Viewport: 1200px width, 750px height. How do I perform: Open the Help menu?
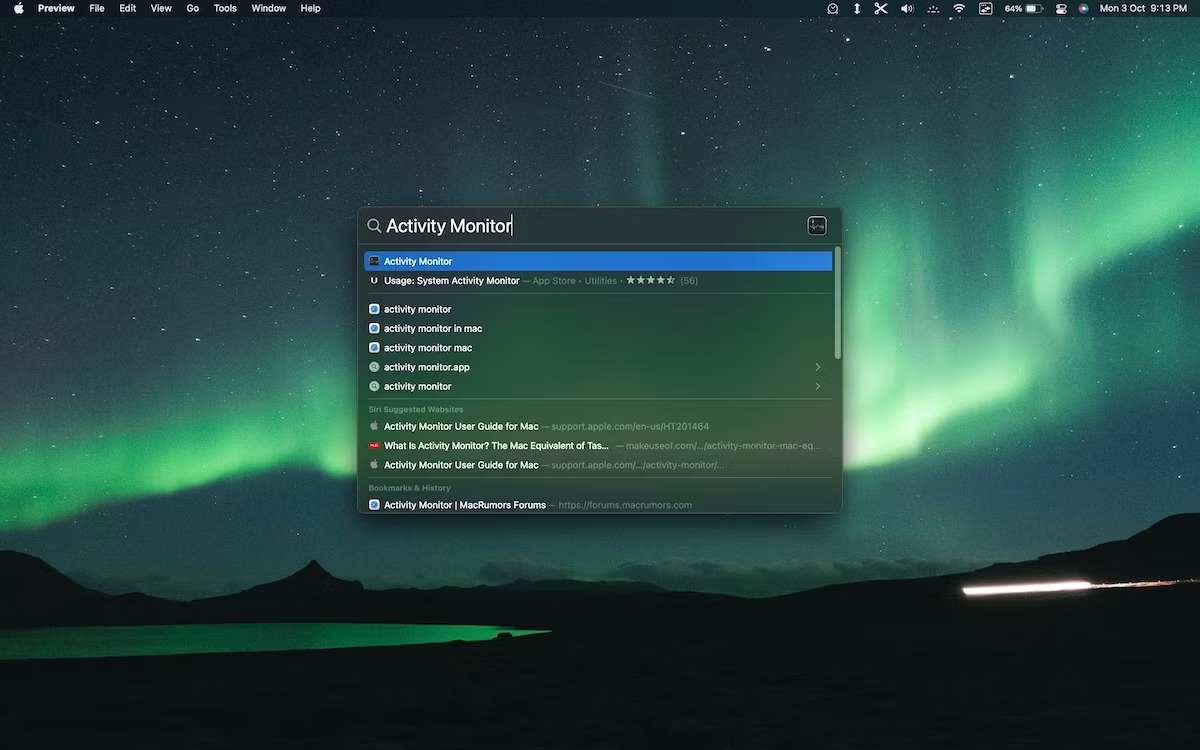(x=311, y=8)
